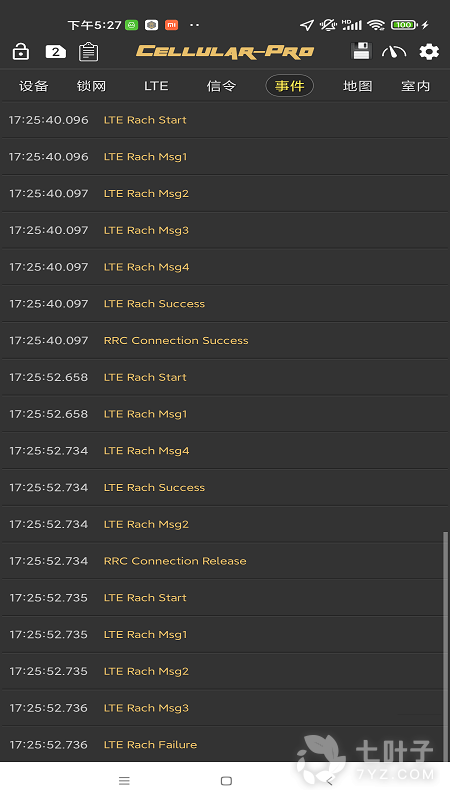The height and width of the screenshot is (800, 450).
Task: Open the 室内 tab
Action: point(415,86)
